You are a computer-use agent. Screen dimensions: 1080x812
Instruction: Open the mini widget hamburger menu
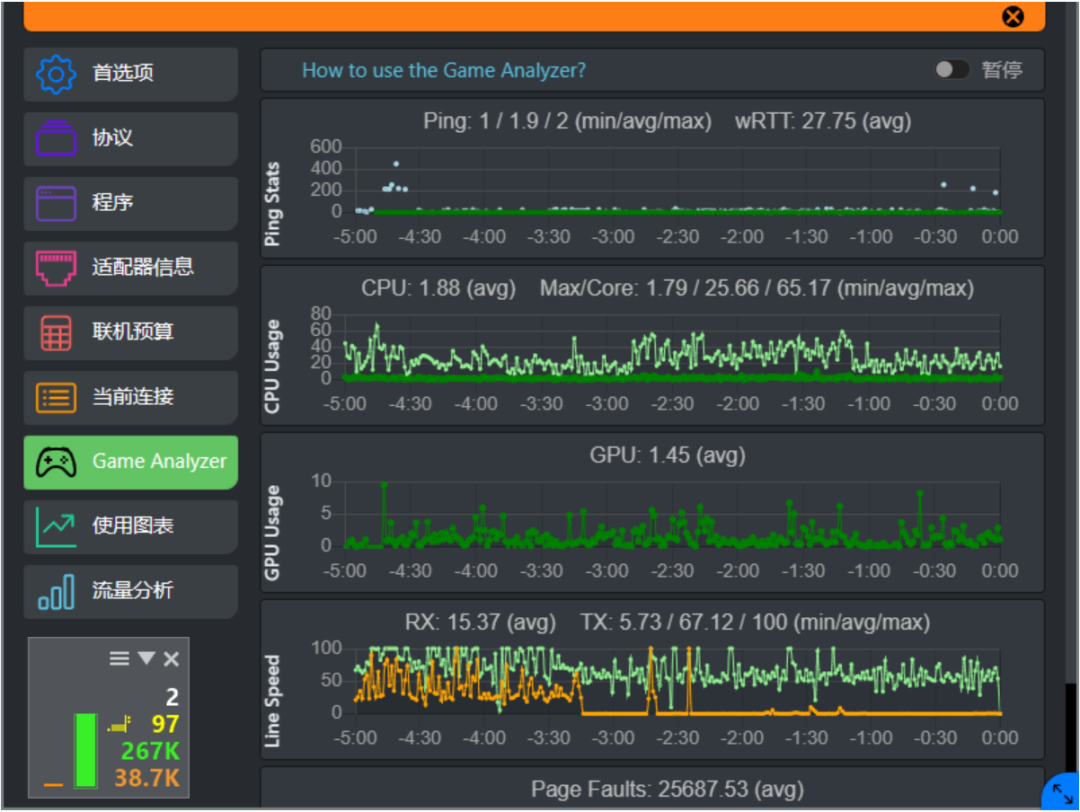point(119,658)
